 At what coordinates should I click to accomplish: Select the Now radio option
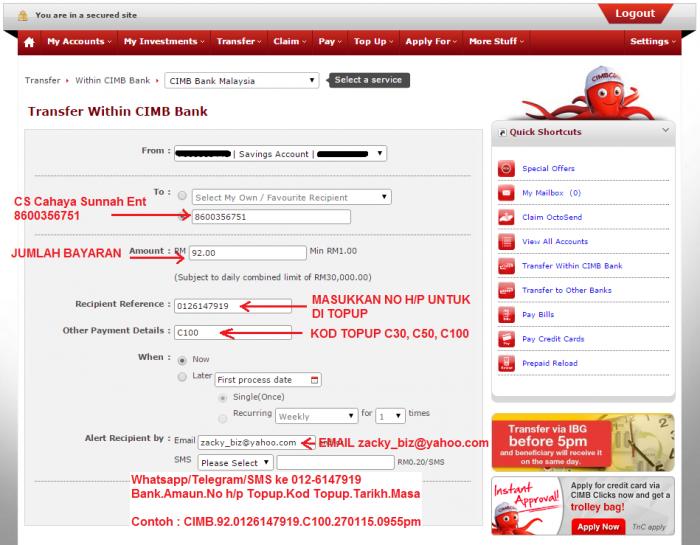coord(182,360)
